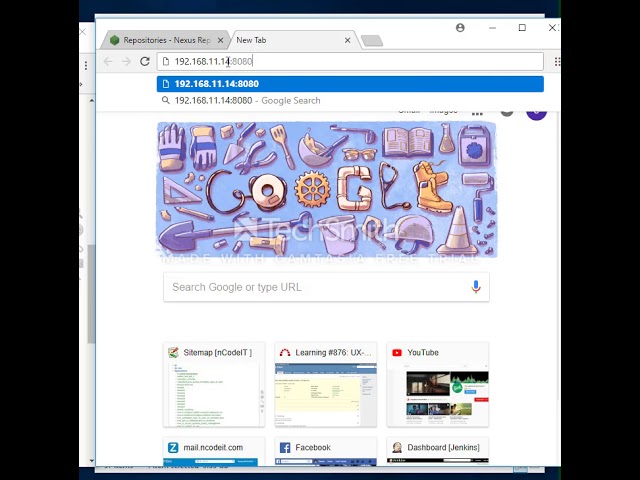The width and height of the screenshot is (640, 480).
Task: Open the Facebook shortcut tile
Action: (326, 451)
